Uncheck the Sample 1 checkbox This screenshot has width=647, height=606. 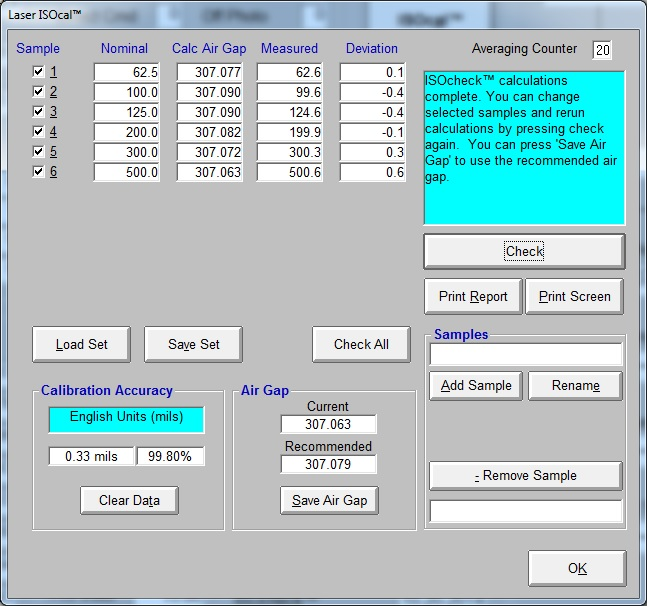38,72
